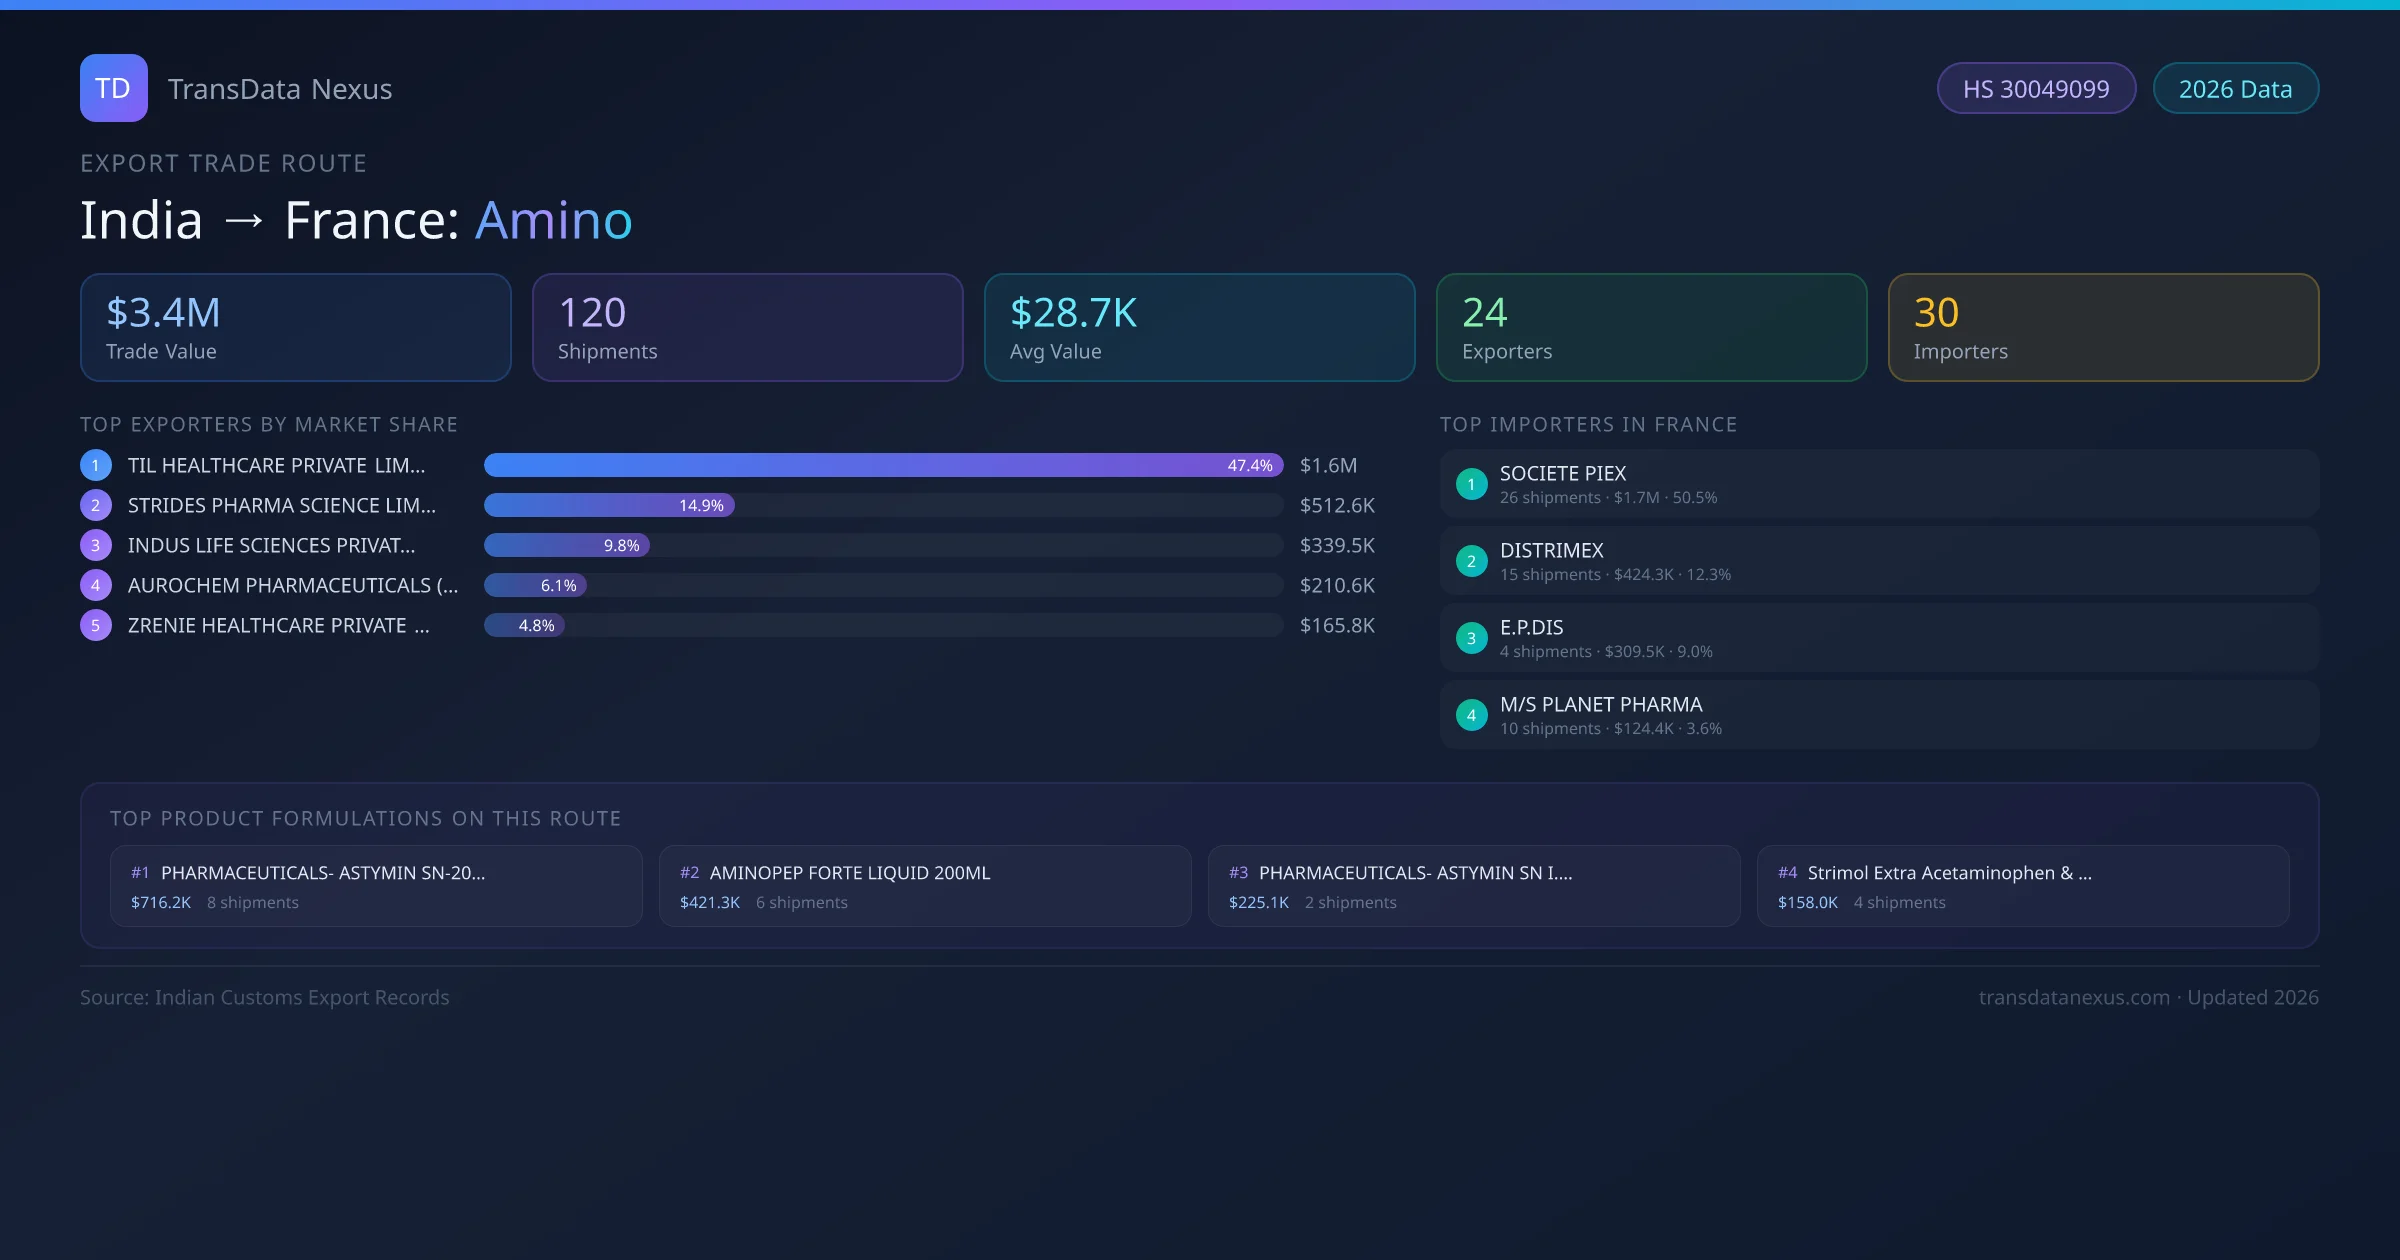Click the HS 30049099 pill button
Image resolution: width=2400 pixels, height=1260 pixels.
coord(2036,89)
